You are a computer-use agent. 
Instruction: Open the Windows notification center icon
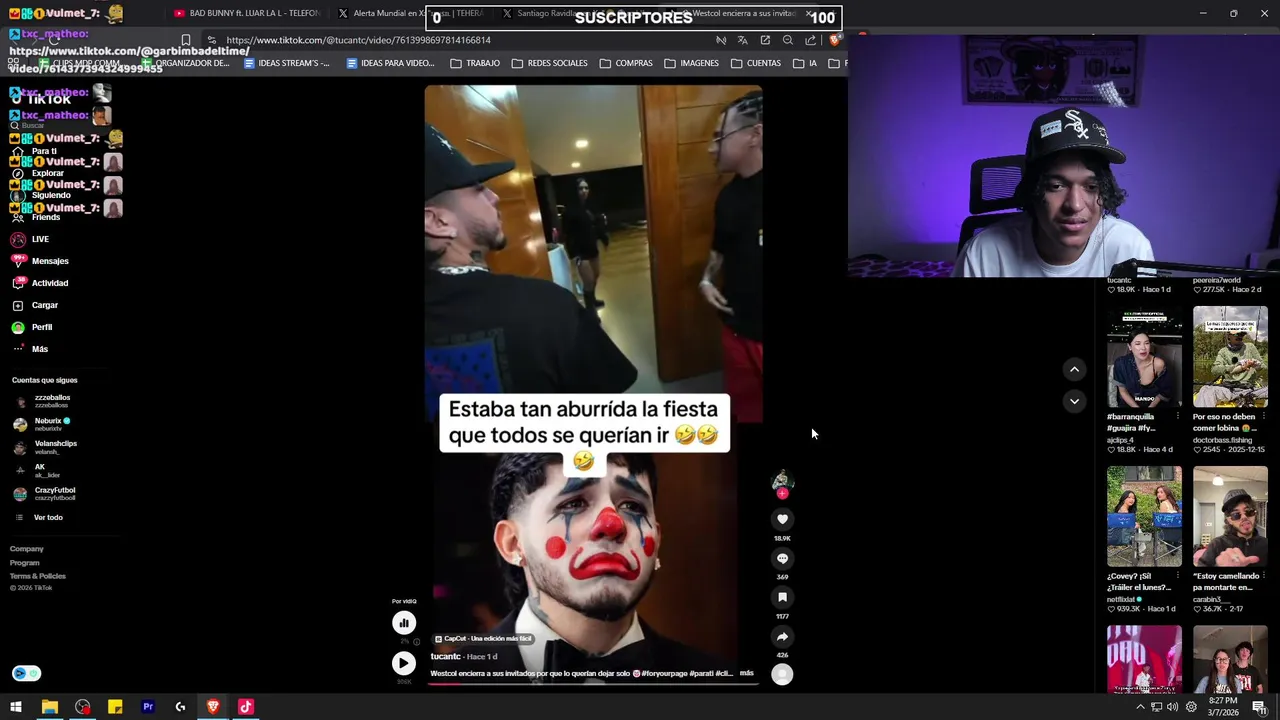(x=1259, y=707)
